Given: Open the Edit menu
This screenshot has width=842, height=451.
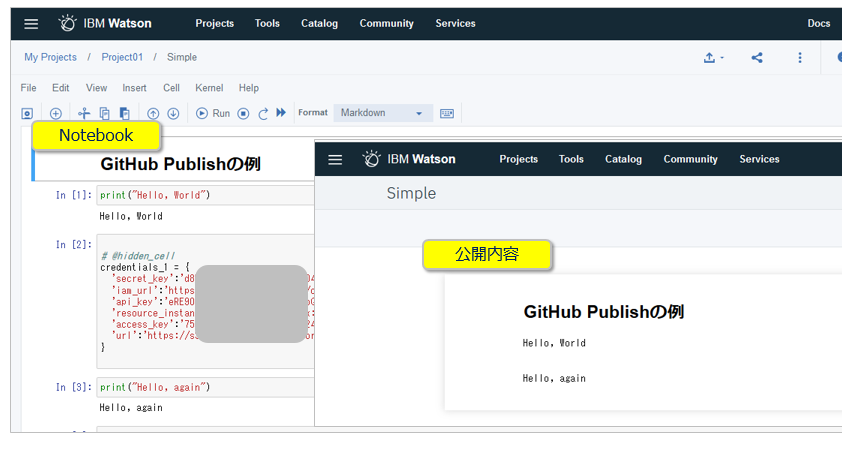Looking at the screenshot, I should (x=61, y=88).
